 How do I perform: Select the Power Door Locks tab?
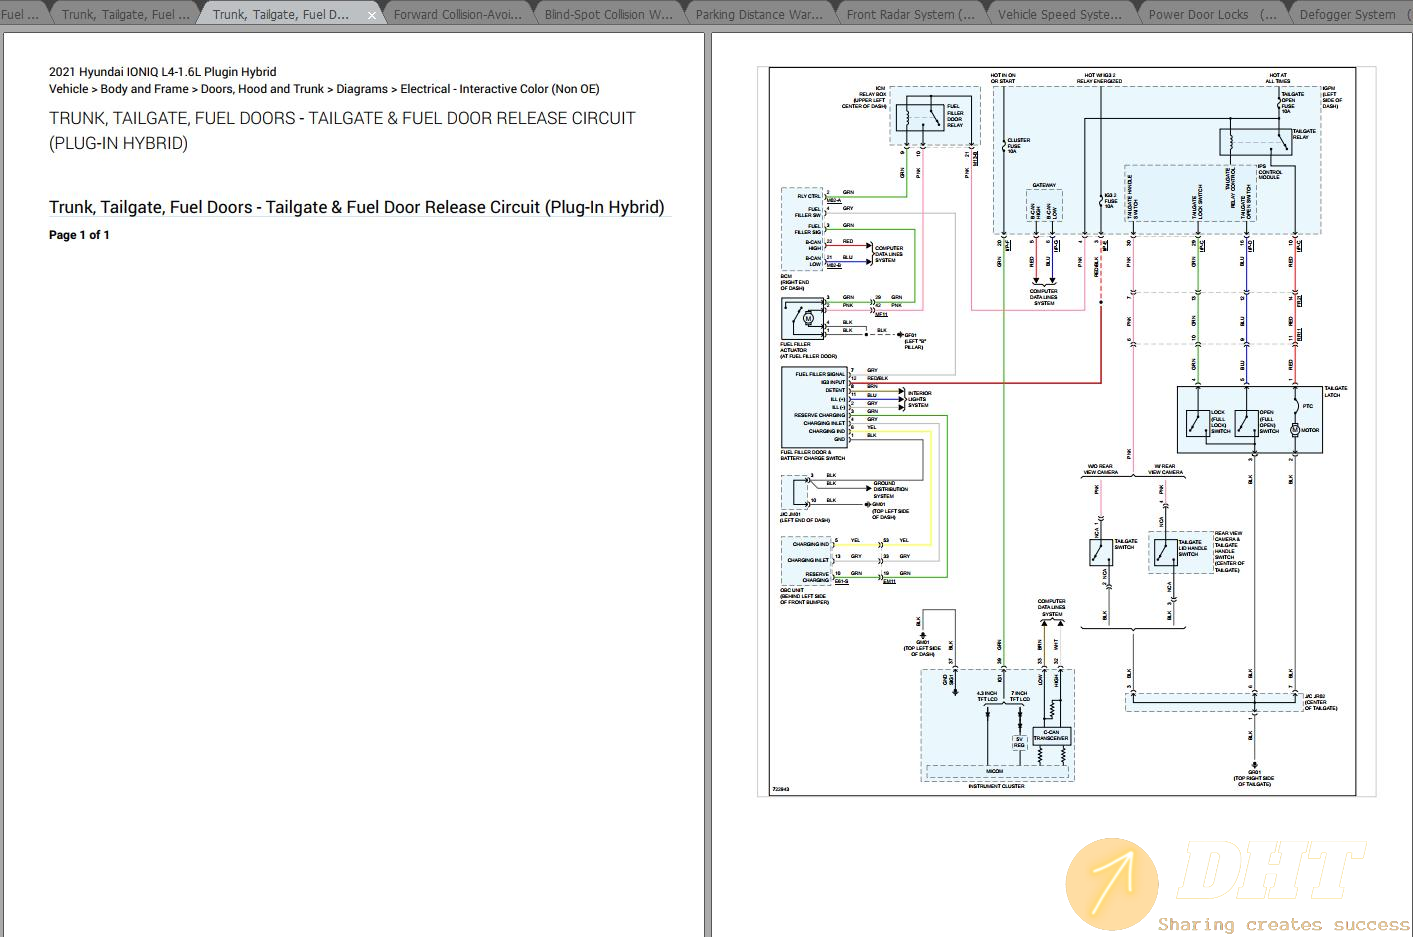click(1212, 14)
